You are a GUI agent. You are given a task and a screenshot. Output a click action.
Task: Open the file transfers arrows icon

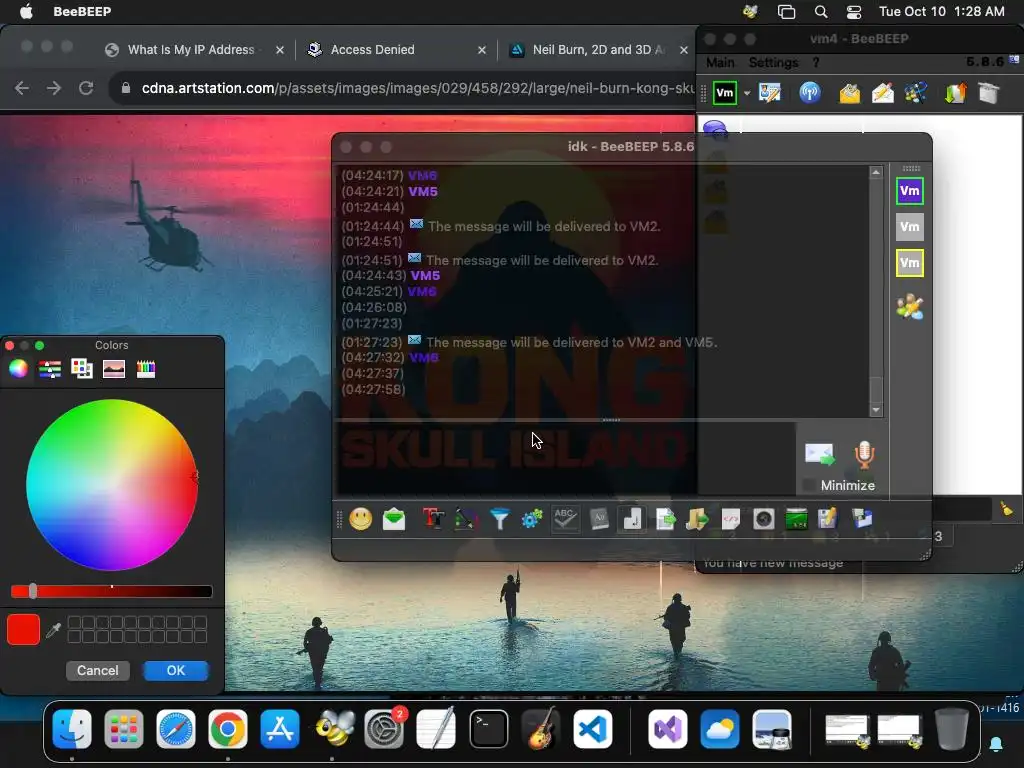click(955, 93)
